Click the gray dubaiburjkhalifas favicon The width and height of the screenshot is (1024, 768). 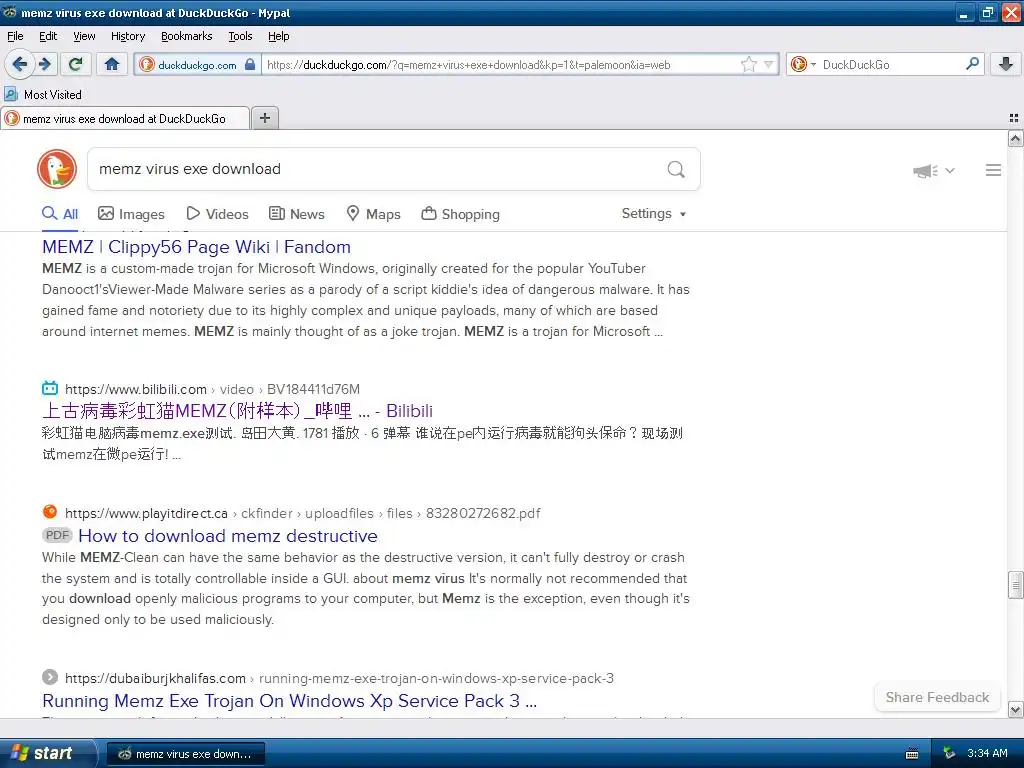50,677
